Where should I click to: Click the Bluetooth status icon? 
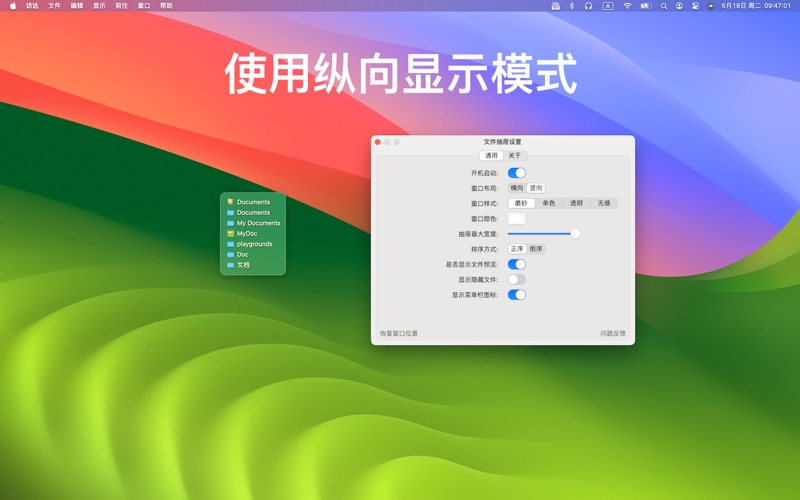pyautogui.click(x=572, y=6)
